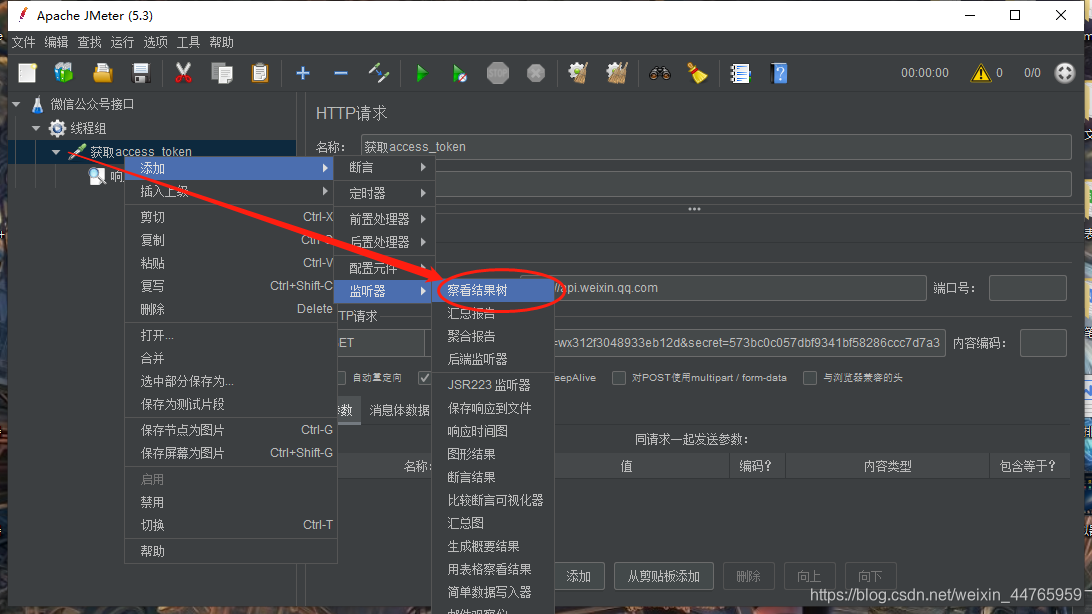1092x614 pixels.
Task: Toggle the 自动重定向 checkbox
Action: tap(341, 377)
